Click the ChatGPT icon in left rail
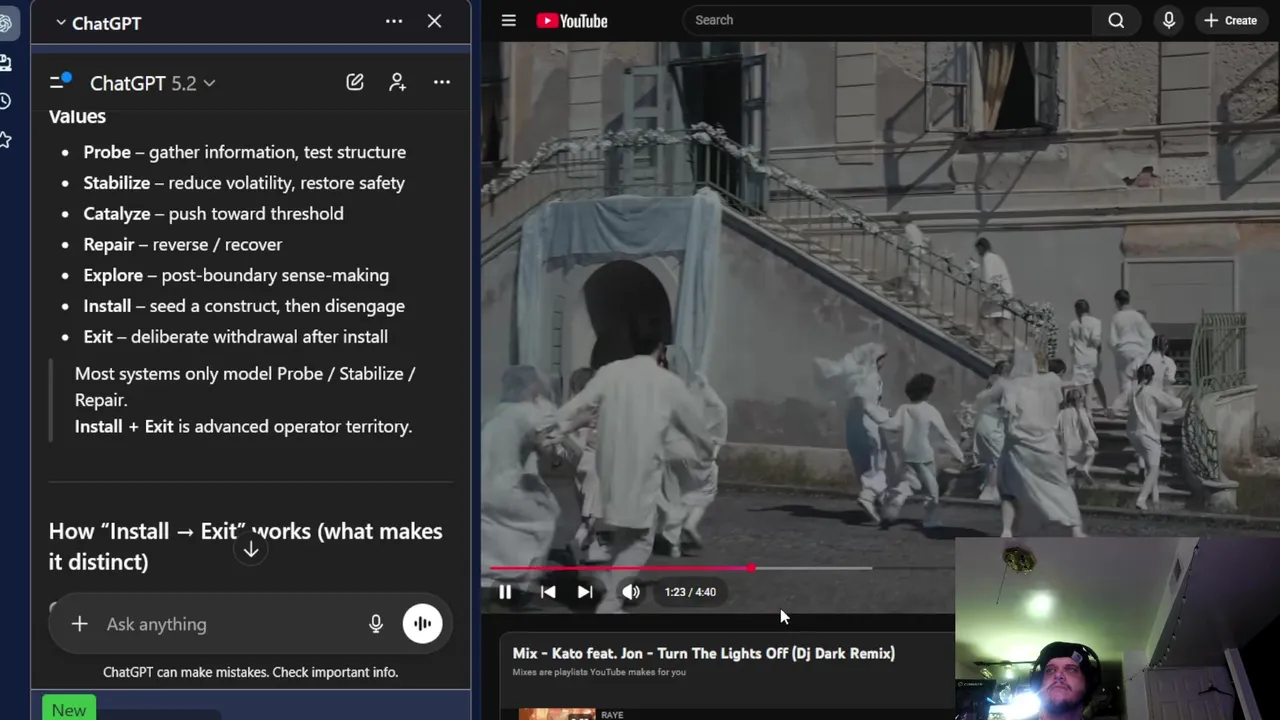Viewport: 1280px width, 720px height. [x=5, y=23]
